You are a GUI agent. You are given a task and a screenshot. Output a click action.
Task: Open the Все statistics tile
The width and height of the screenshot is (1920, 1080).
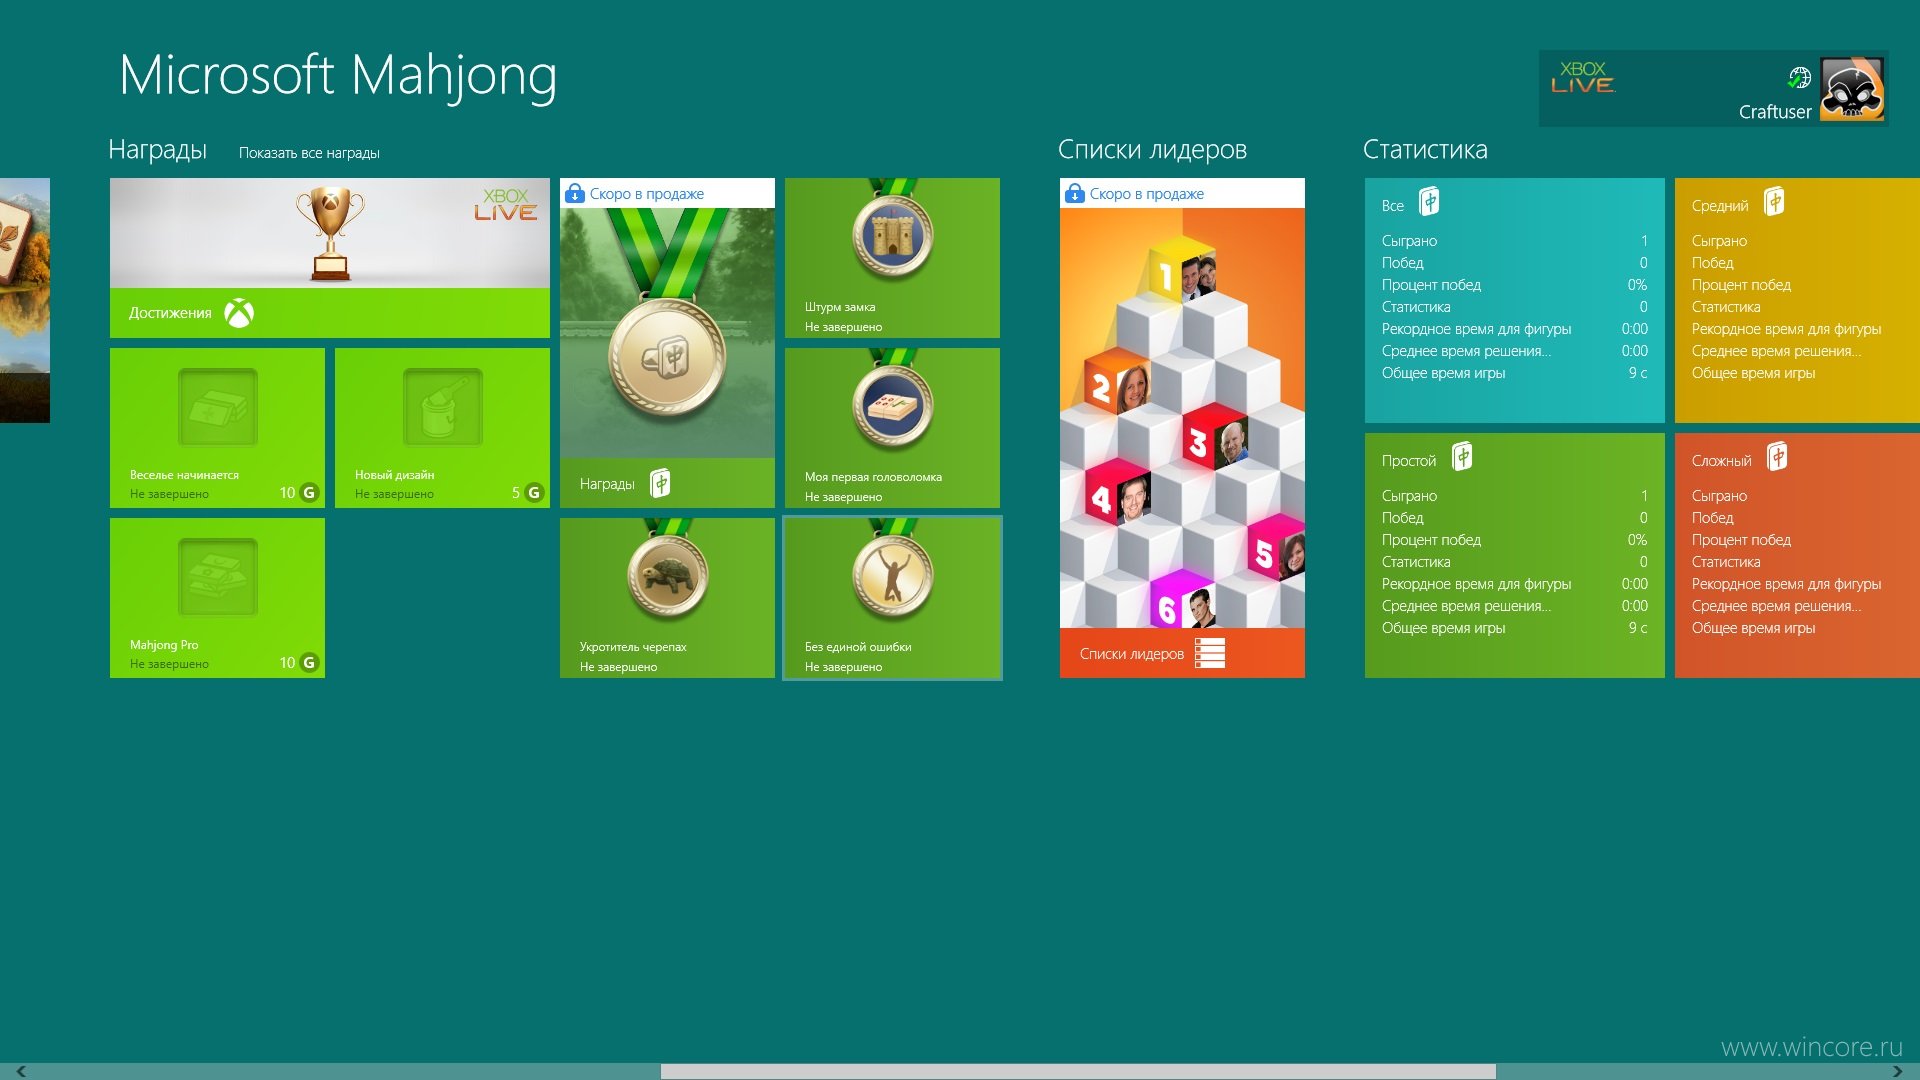[x=1514, y=300]
